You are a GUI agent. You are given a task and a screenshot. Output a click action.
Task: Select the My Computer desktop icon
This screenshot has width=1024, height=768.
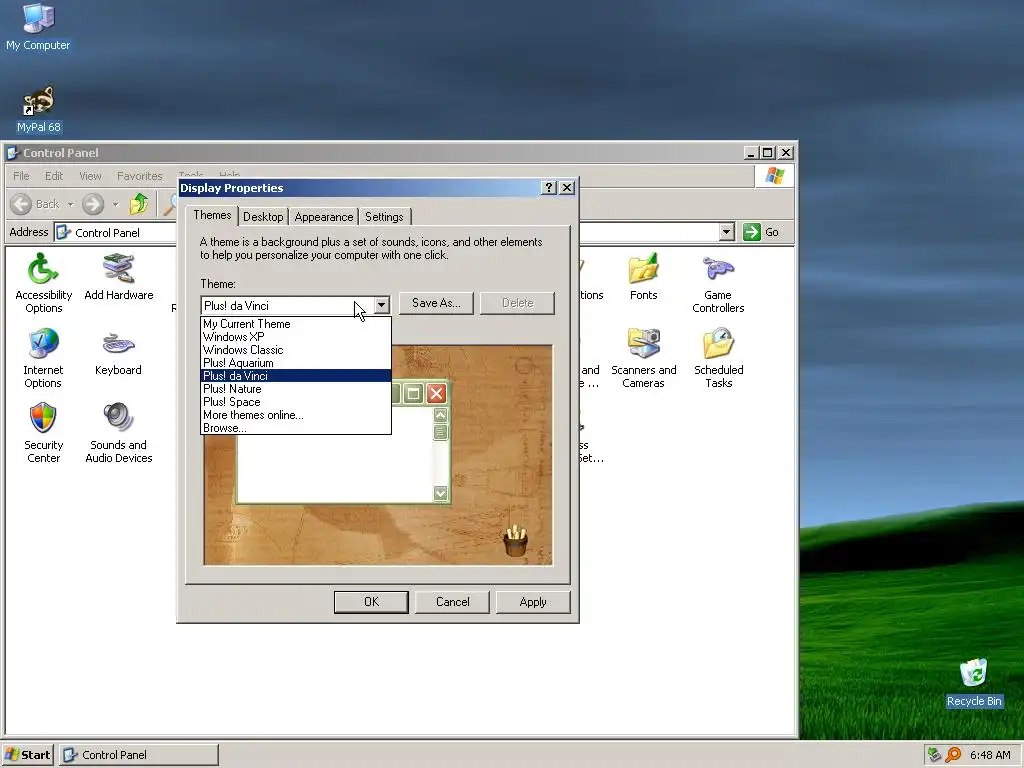click(38, 27)
